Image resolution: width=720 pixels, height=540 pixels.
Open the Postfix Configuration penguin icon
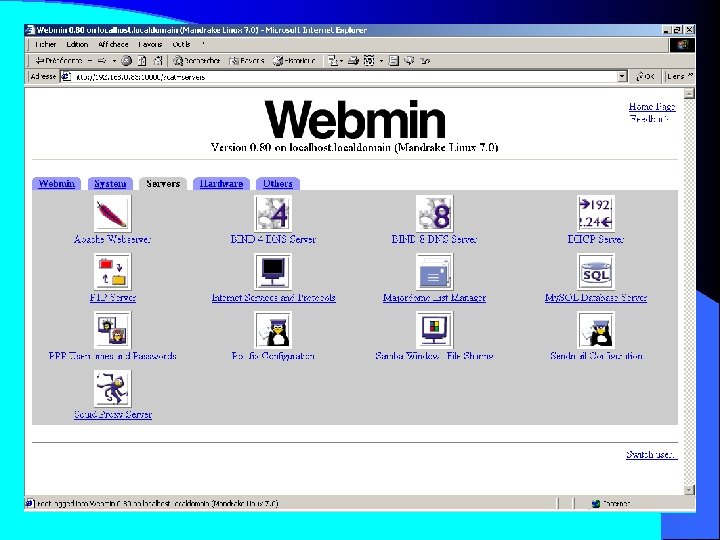click(x=273, y=330)
